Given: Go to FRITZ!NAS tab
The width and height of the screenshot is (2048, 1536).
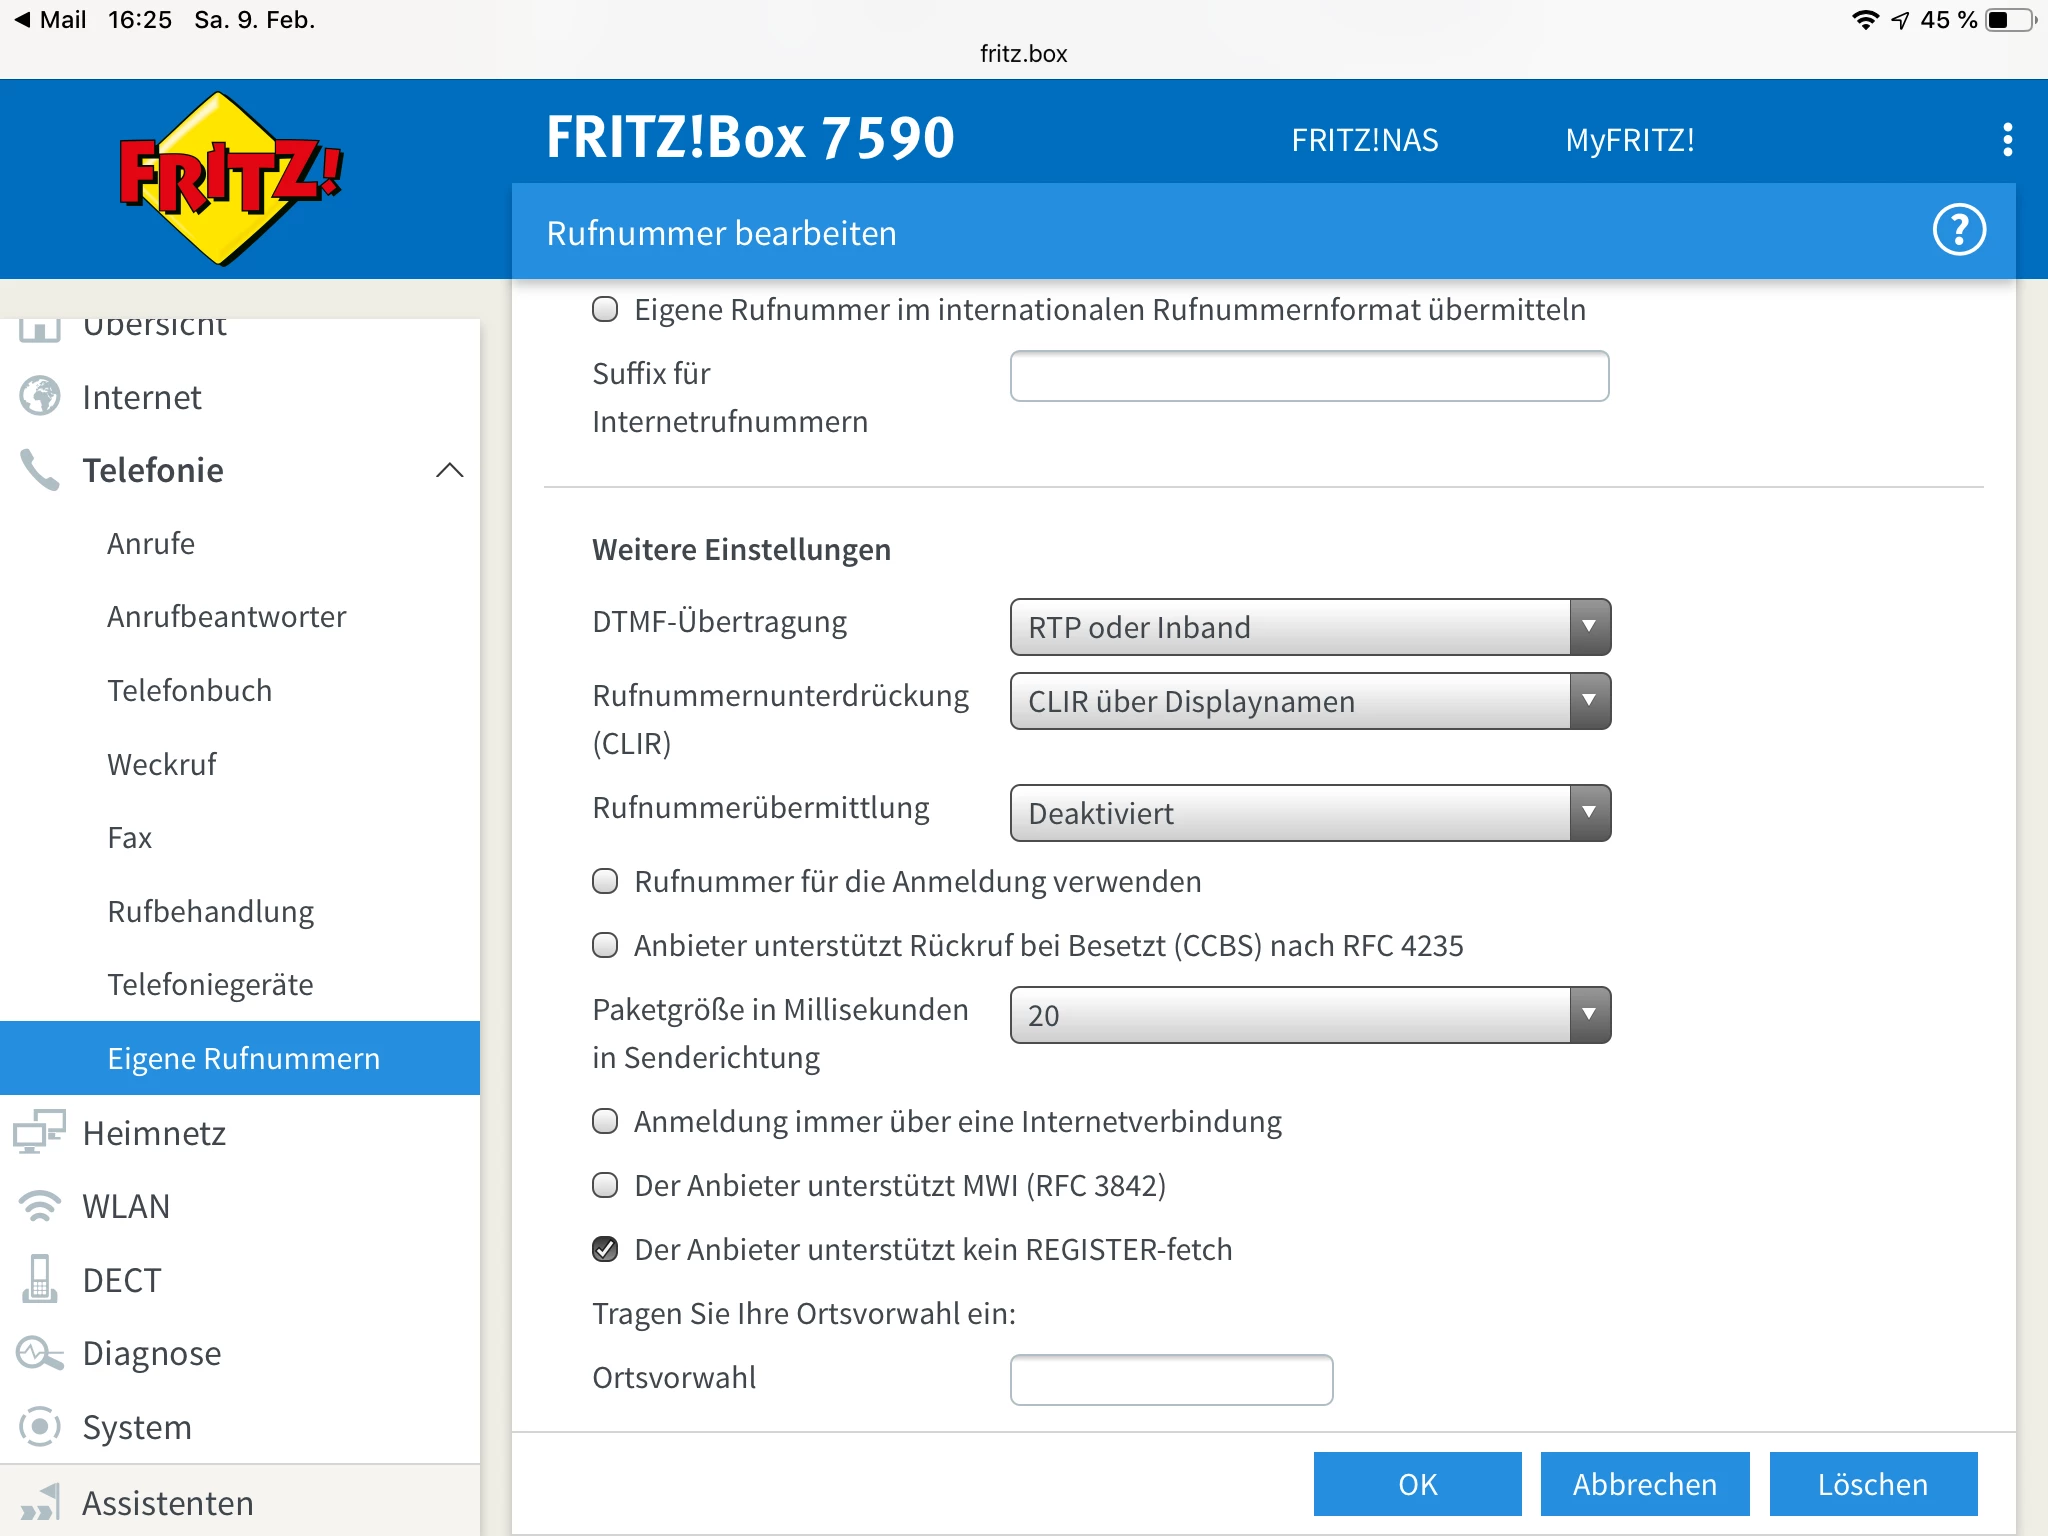Looking at the screenshot, I should coord(1364,140).
